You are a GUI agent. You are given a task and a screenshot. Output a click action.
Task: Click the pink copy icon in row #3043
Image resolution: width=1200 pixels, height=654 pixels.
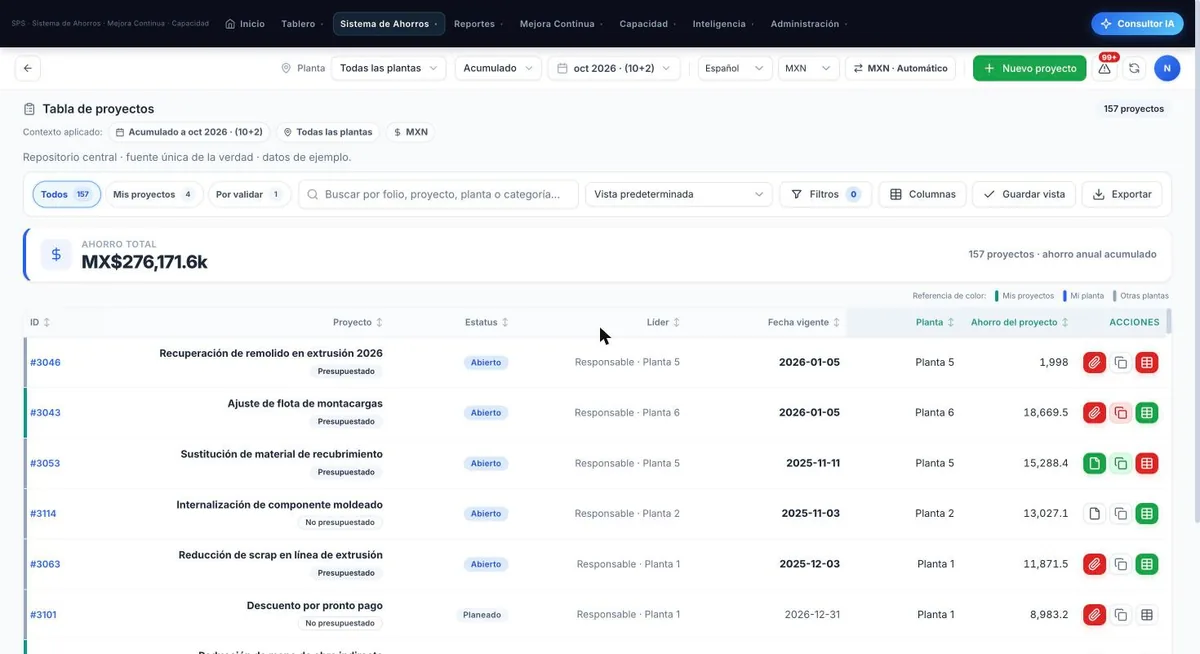[1121, 412]
